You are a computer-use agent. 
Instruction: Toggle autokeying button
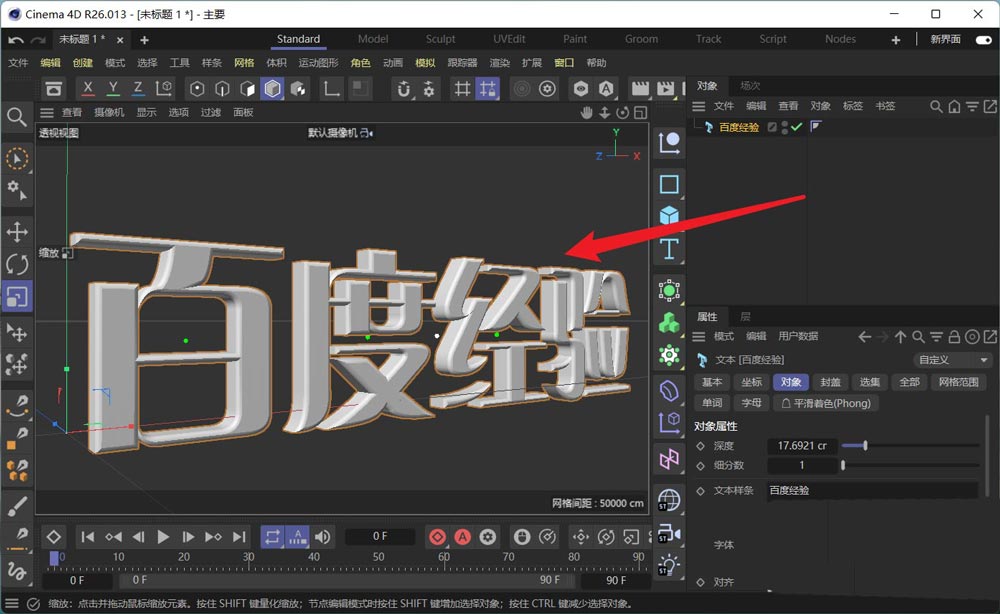(462, 537)
